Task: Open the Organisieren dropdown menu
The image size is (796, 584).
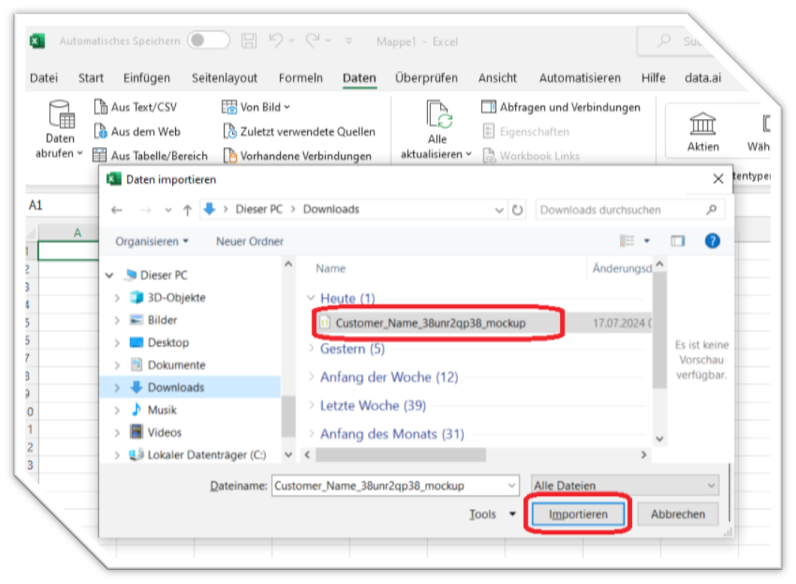Action: point(152,241)
